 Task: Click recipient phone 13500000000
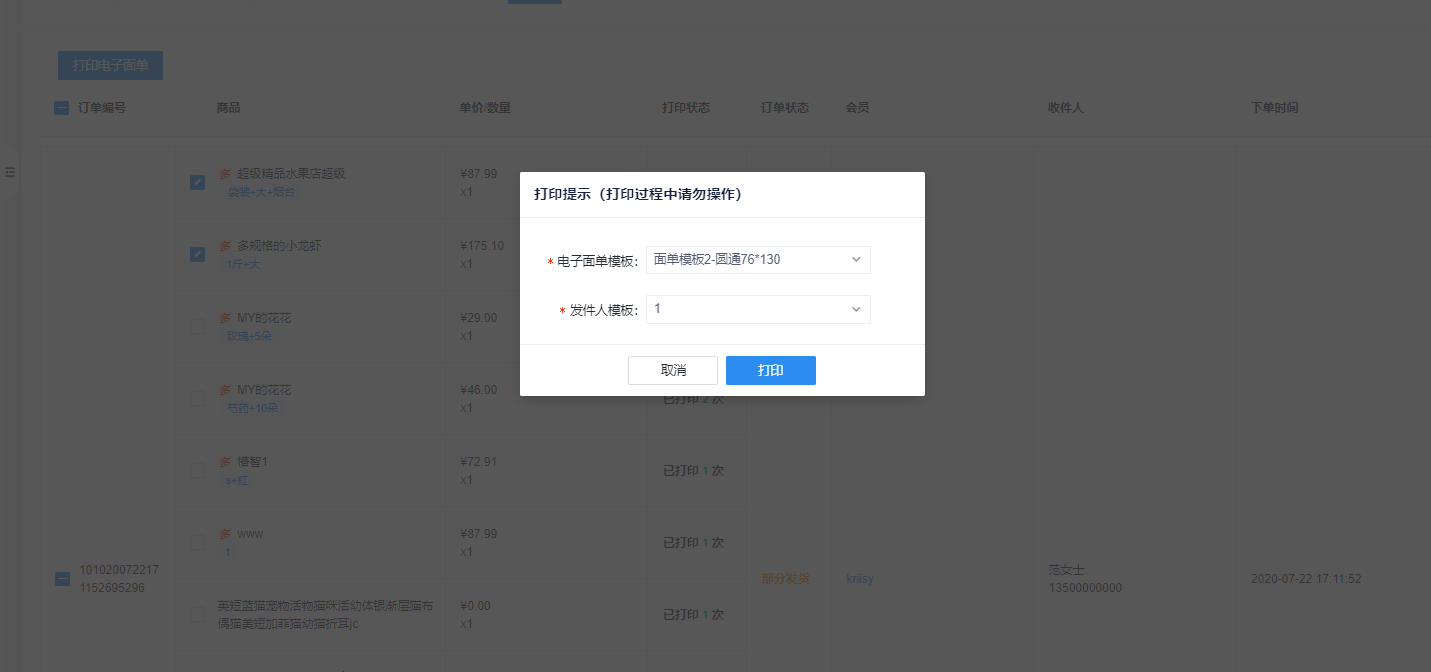(1085, 588)
